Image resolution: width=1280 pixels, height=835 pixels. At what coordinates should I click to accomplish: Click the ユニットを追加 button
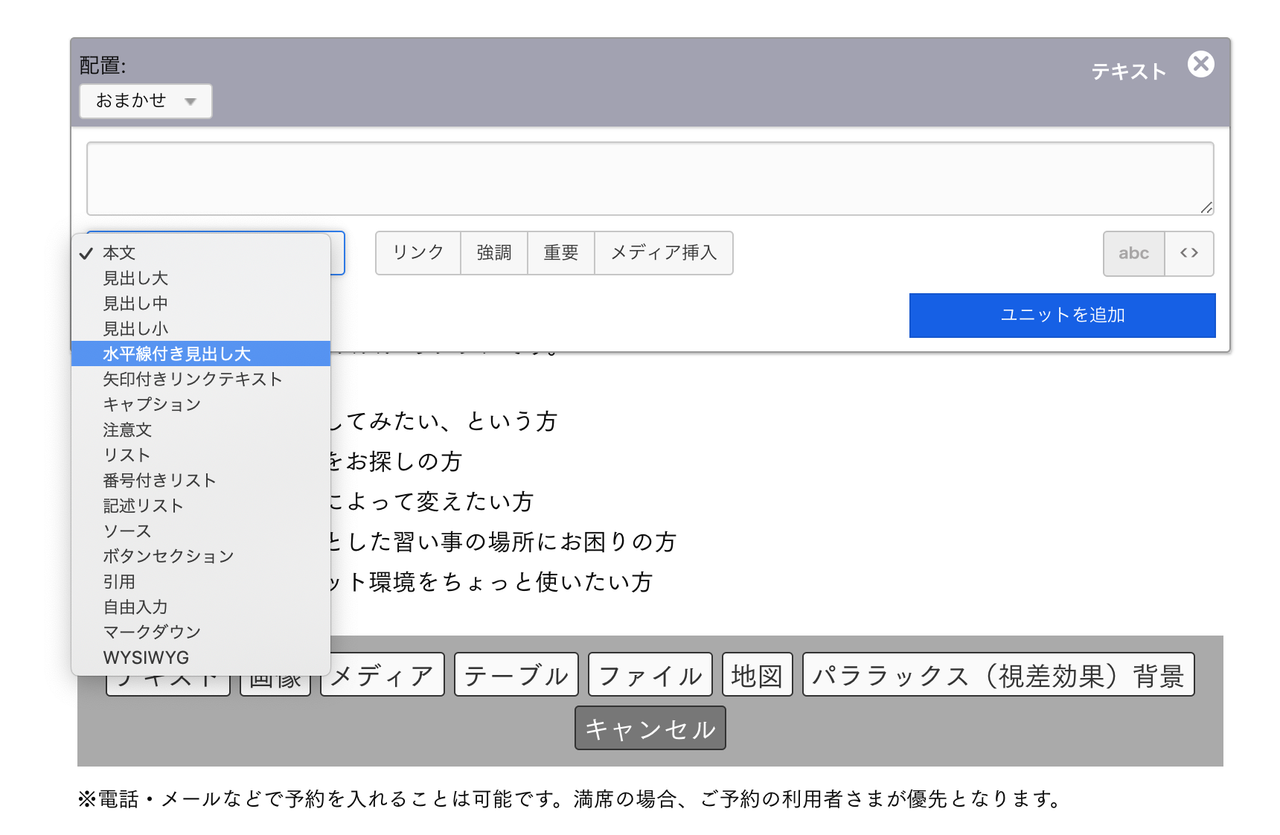coord(1062,315)
